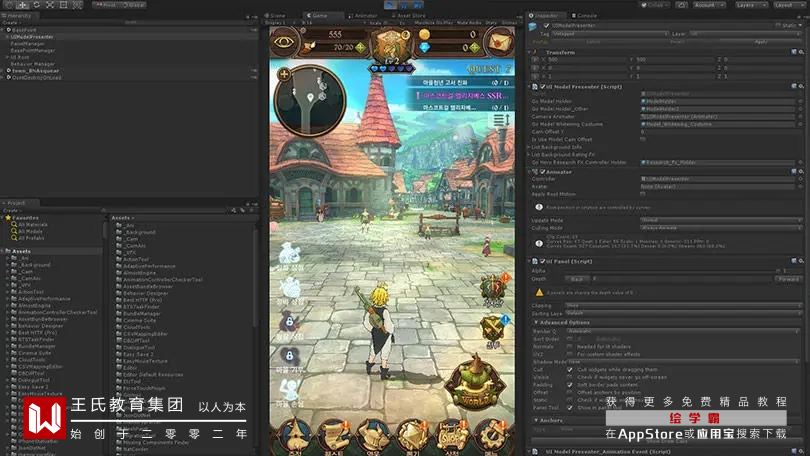Click the Play button in toolbar

391,5
